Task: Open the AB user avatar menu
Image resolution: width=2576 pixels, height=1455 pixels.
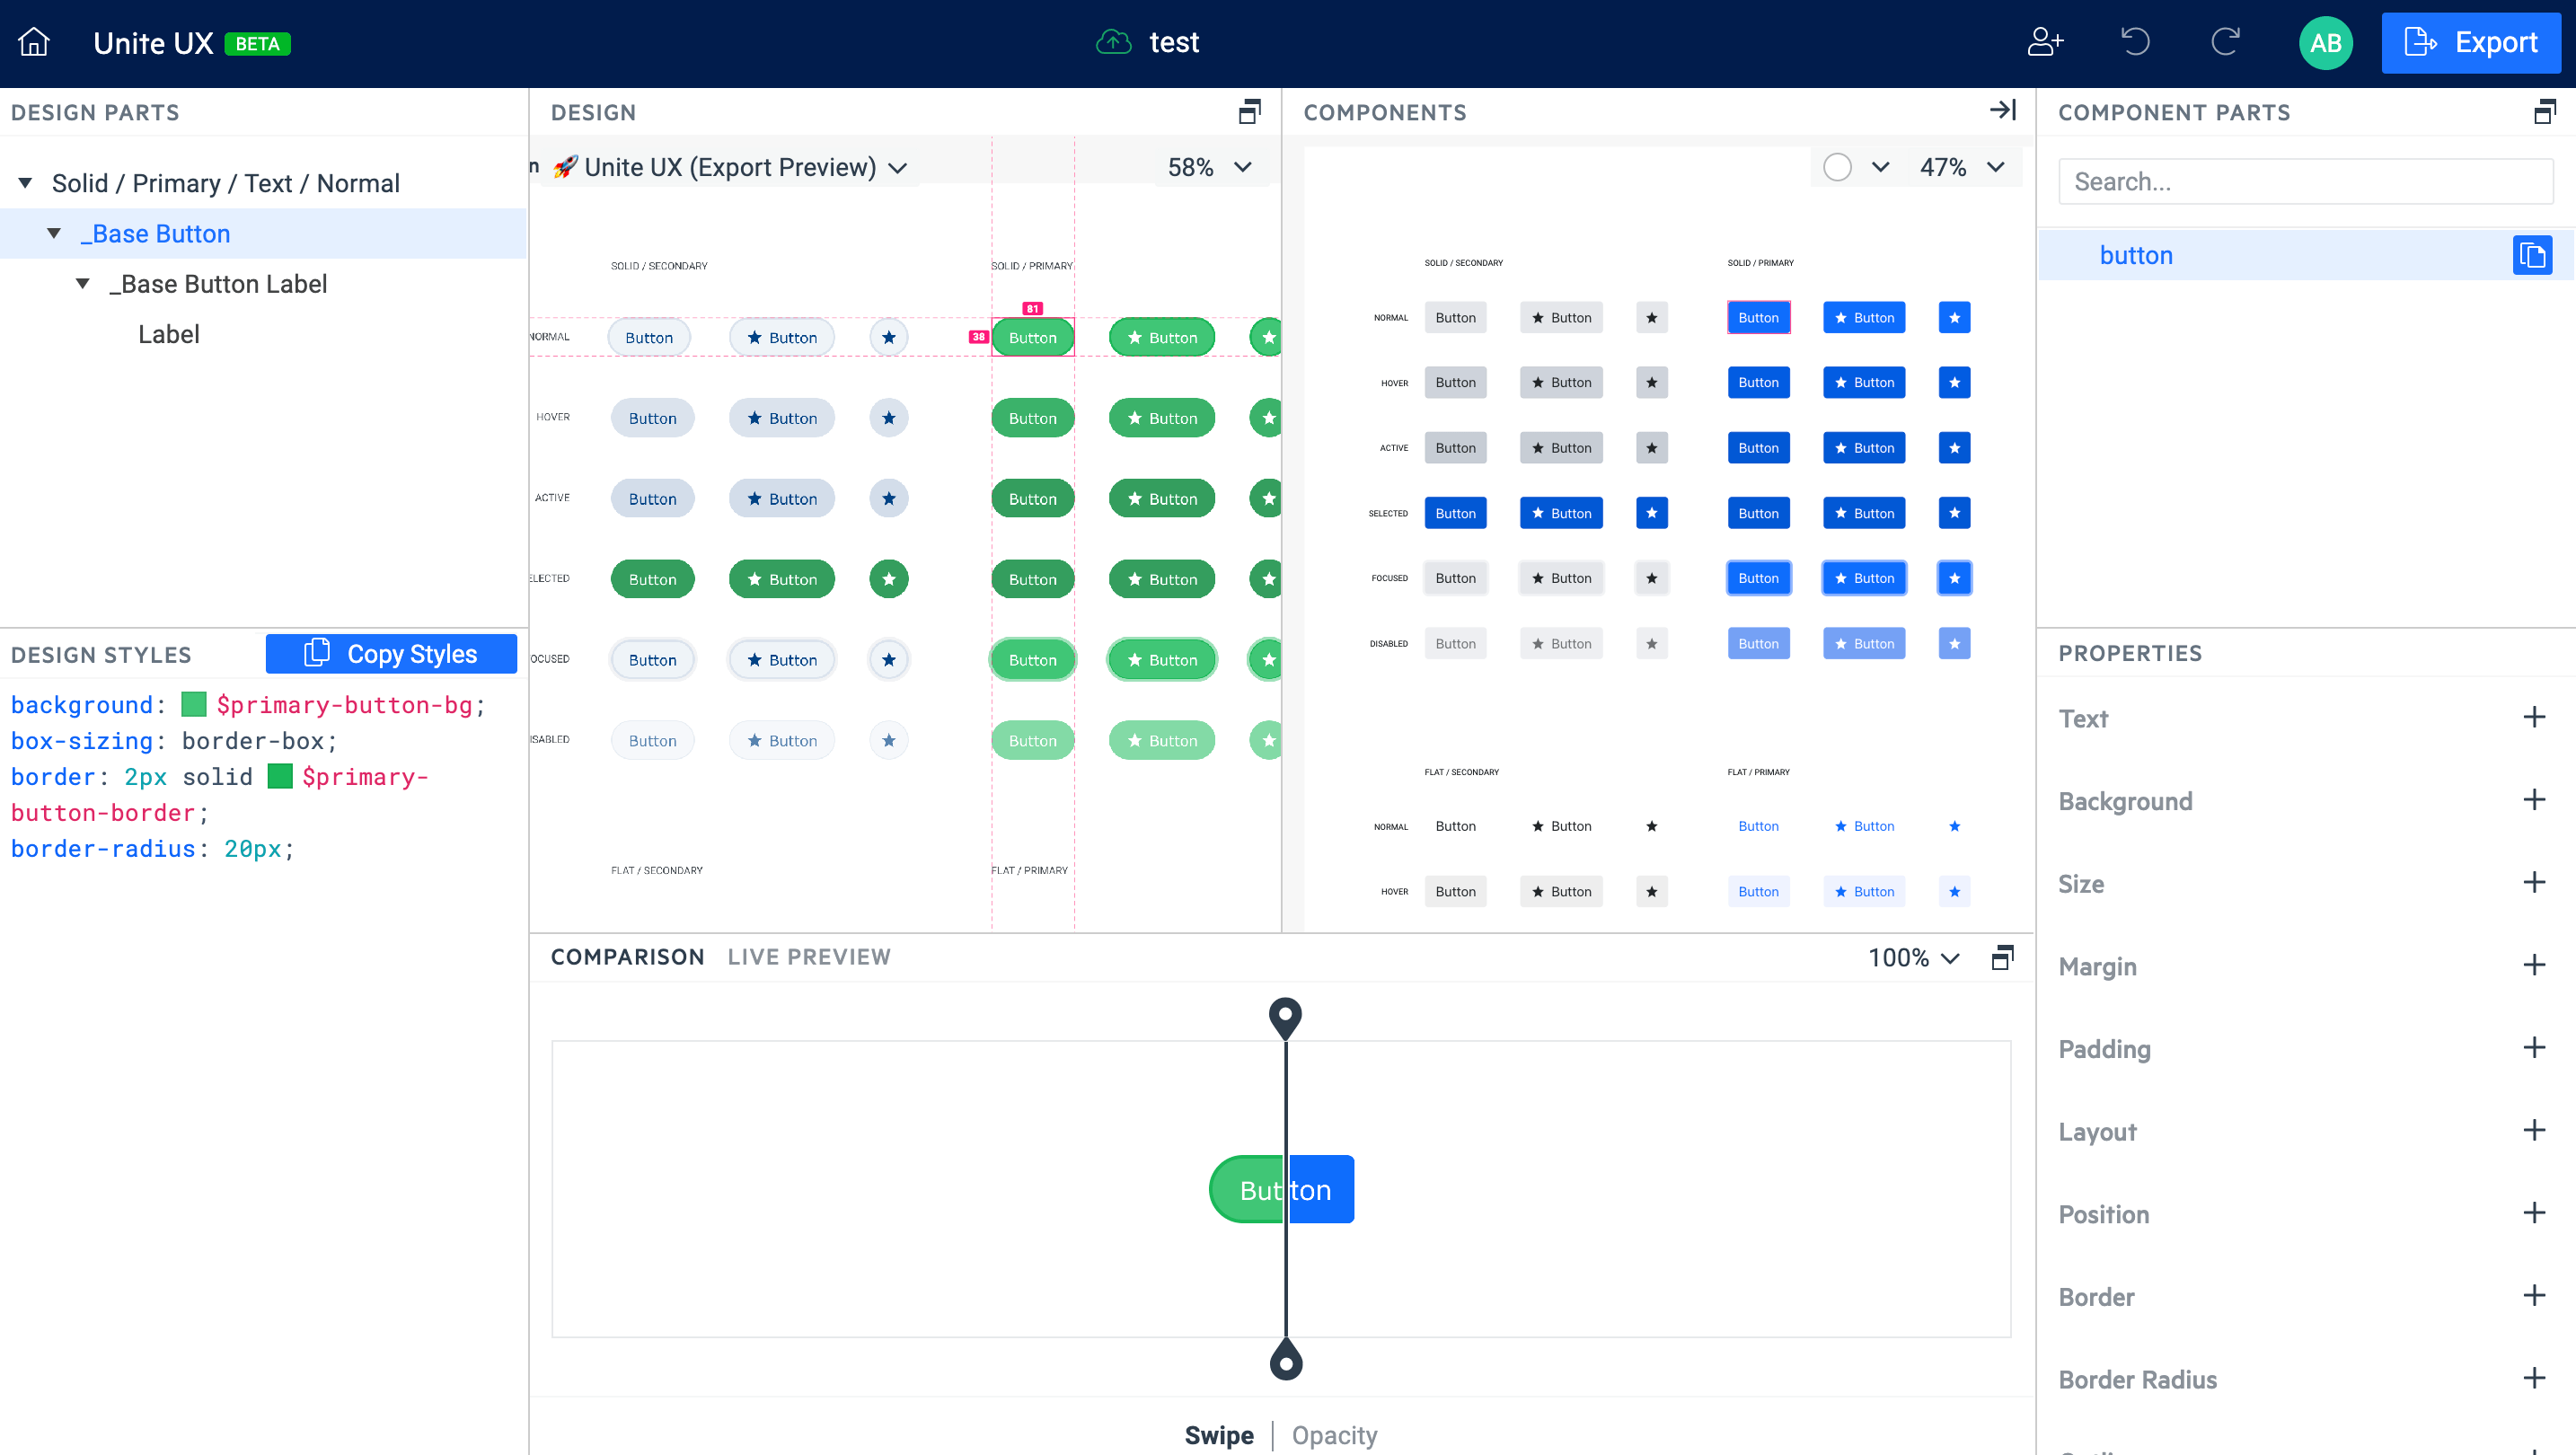Action: pyautogui.click(x=2325, y=43)
